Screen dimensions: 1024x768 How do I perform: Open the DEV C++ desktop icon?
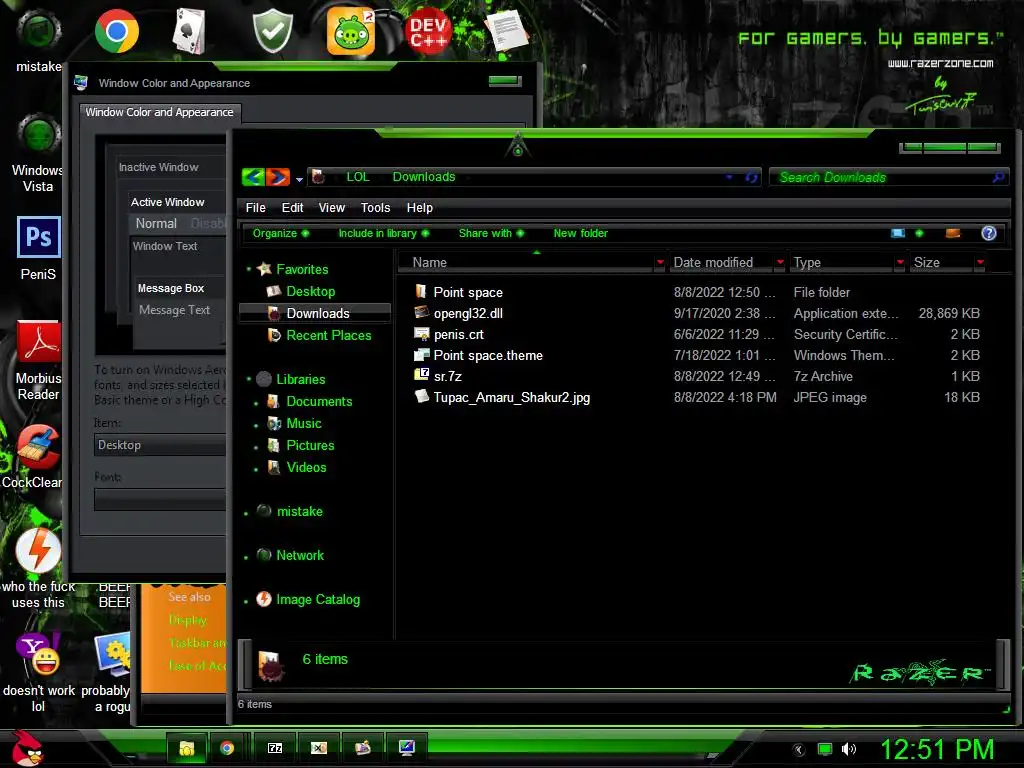(x=428, y=31)
